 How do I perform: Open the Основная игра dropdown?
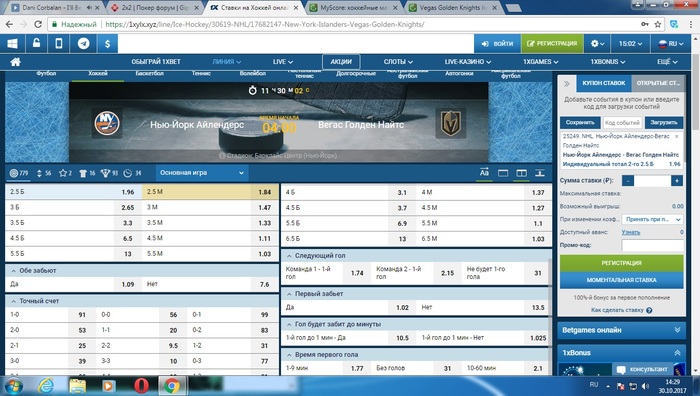tap(202, 173)
